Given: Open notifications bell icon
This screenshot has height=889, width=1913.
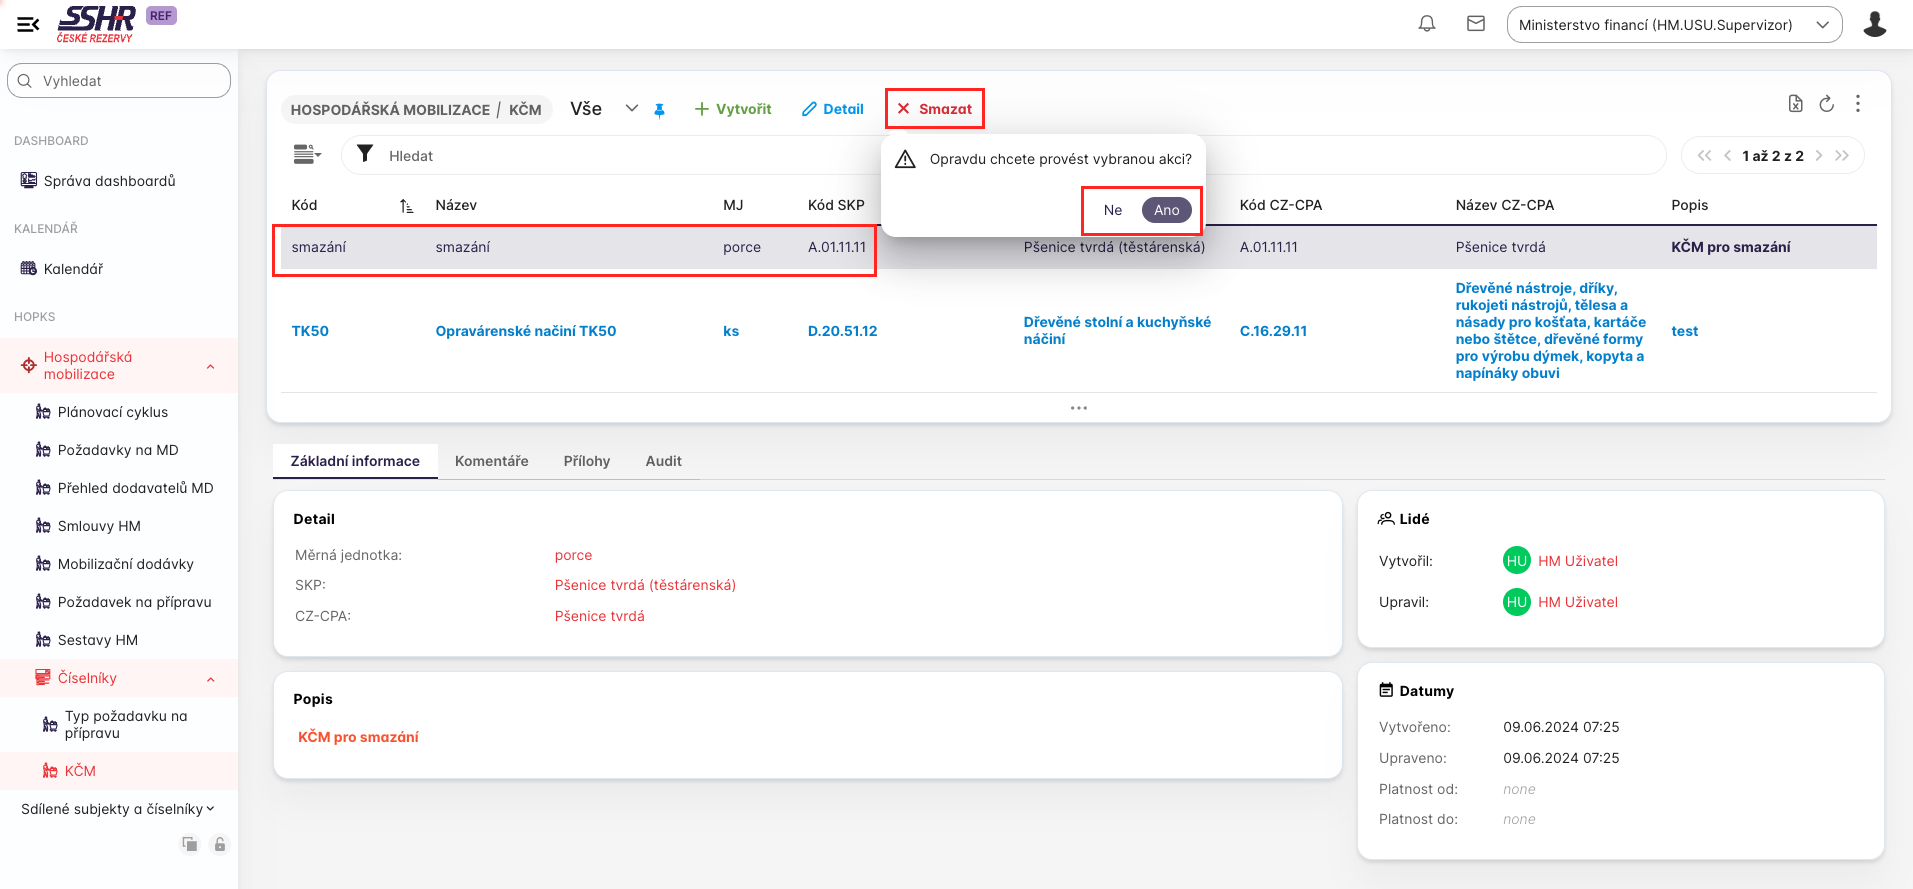Looking at the screenshot, I should [1427, 24].
